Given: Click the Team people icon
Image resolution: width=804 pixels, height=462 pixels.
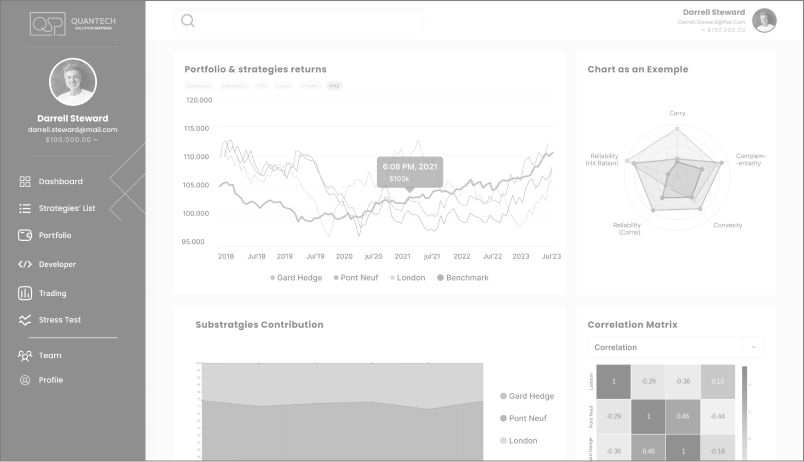Looking at the screenshot, I should tap(25, 355).
